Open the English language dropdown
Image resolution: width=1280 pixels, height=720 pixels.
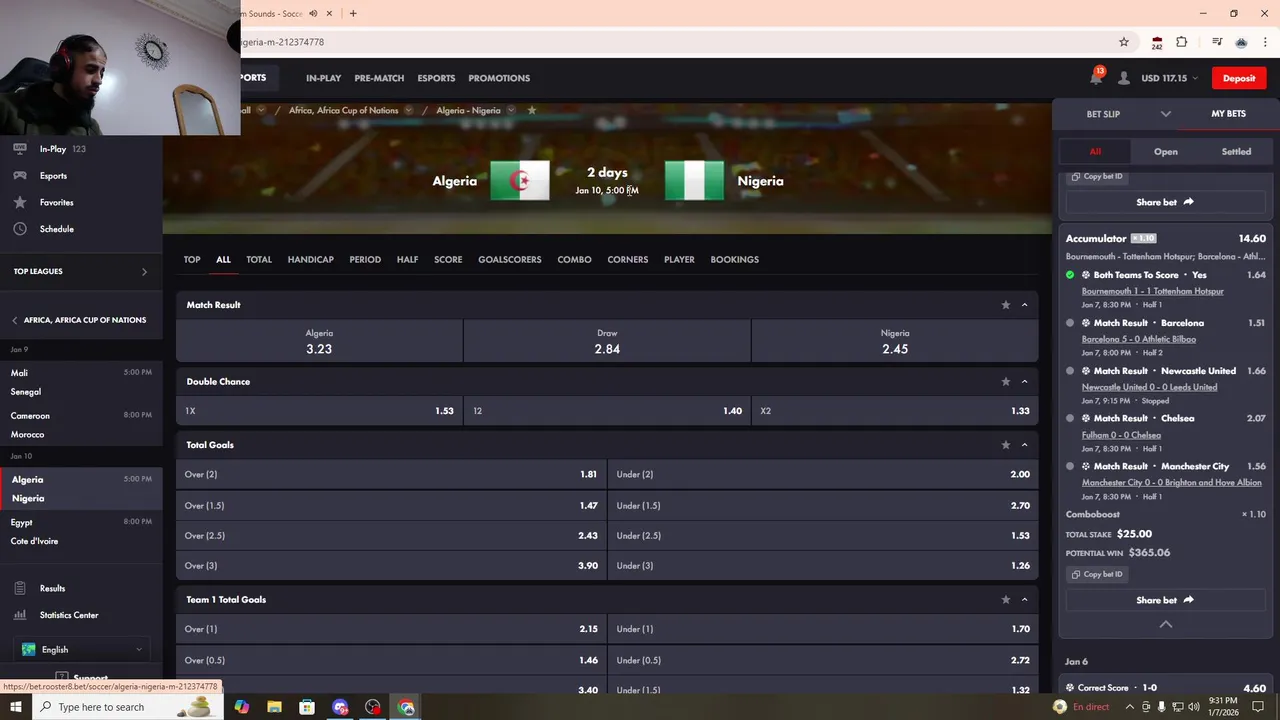81,649
